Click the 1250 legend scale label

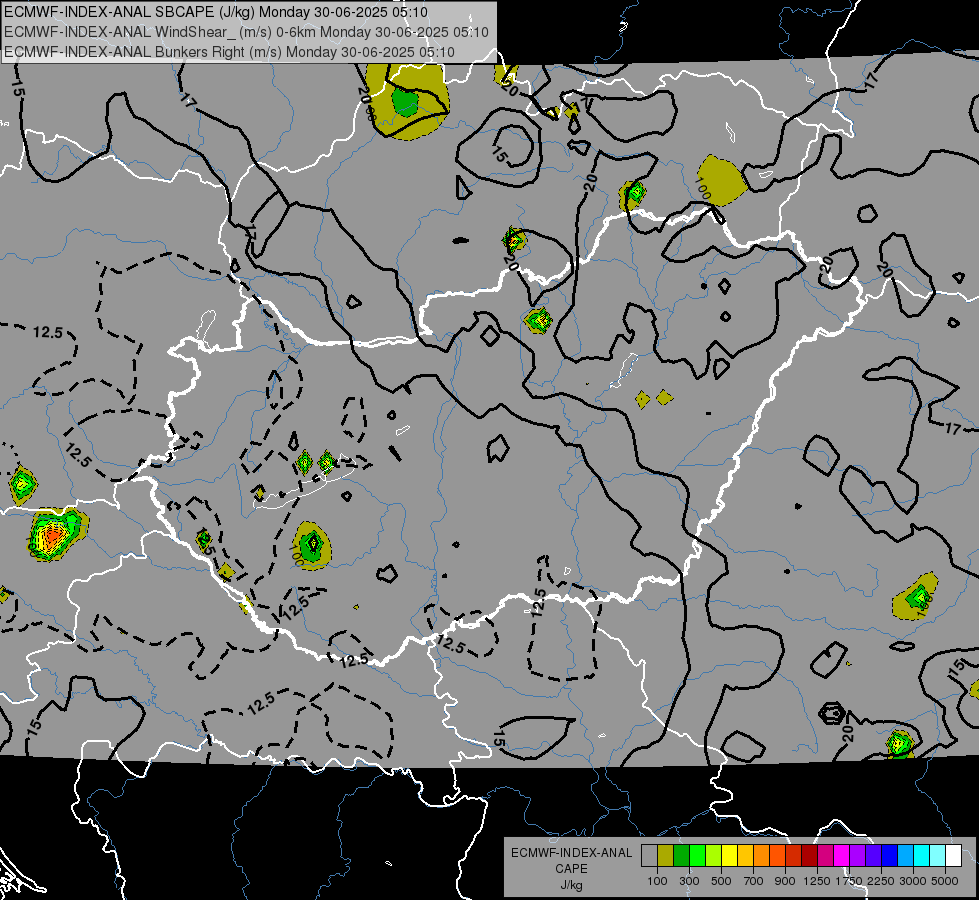(817, 881)
